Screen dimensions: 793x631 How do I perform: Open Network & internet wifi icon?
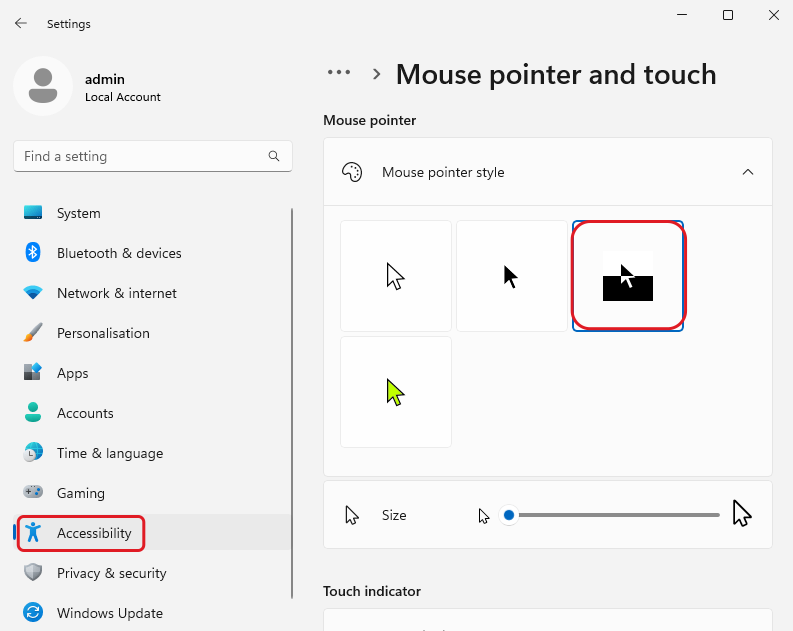33,293
